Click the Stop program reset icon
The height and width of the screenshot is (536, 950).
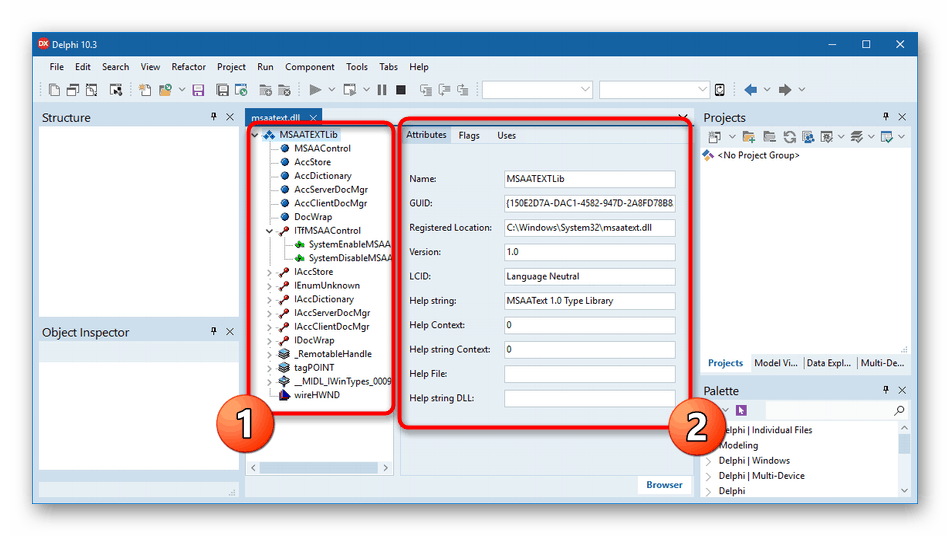400,90
